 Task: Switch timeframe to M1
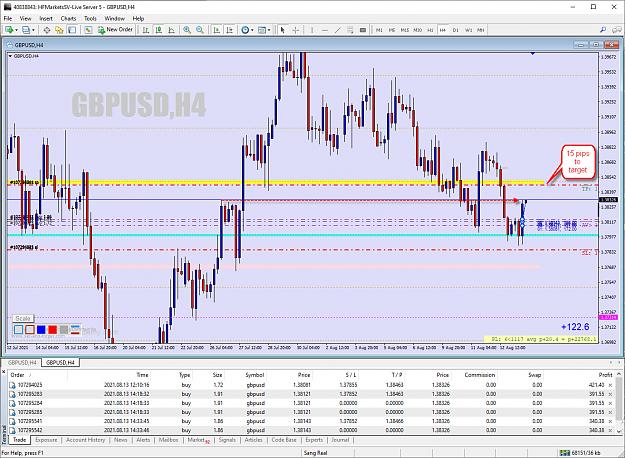[379, 30]
